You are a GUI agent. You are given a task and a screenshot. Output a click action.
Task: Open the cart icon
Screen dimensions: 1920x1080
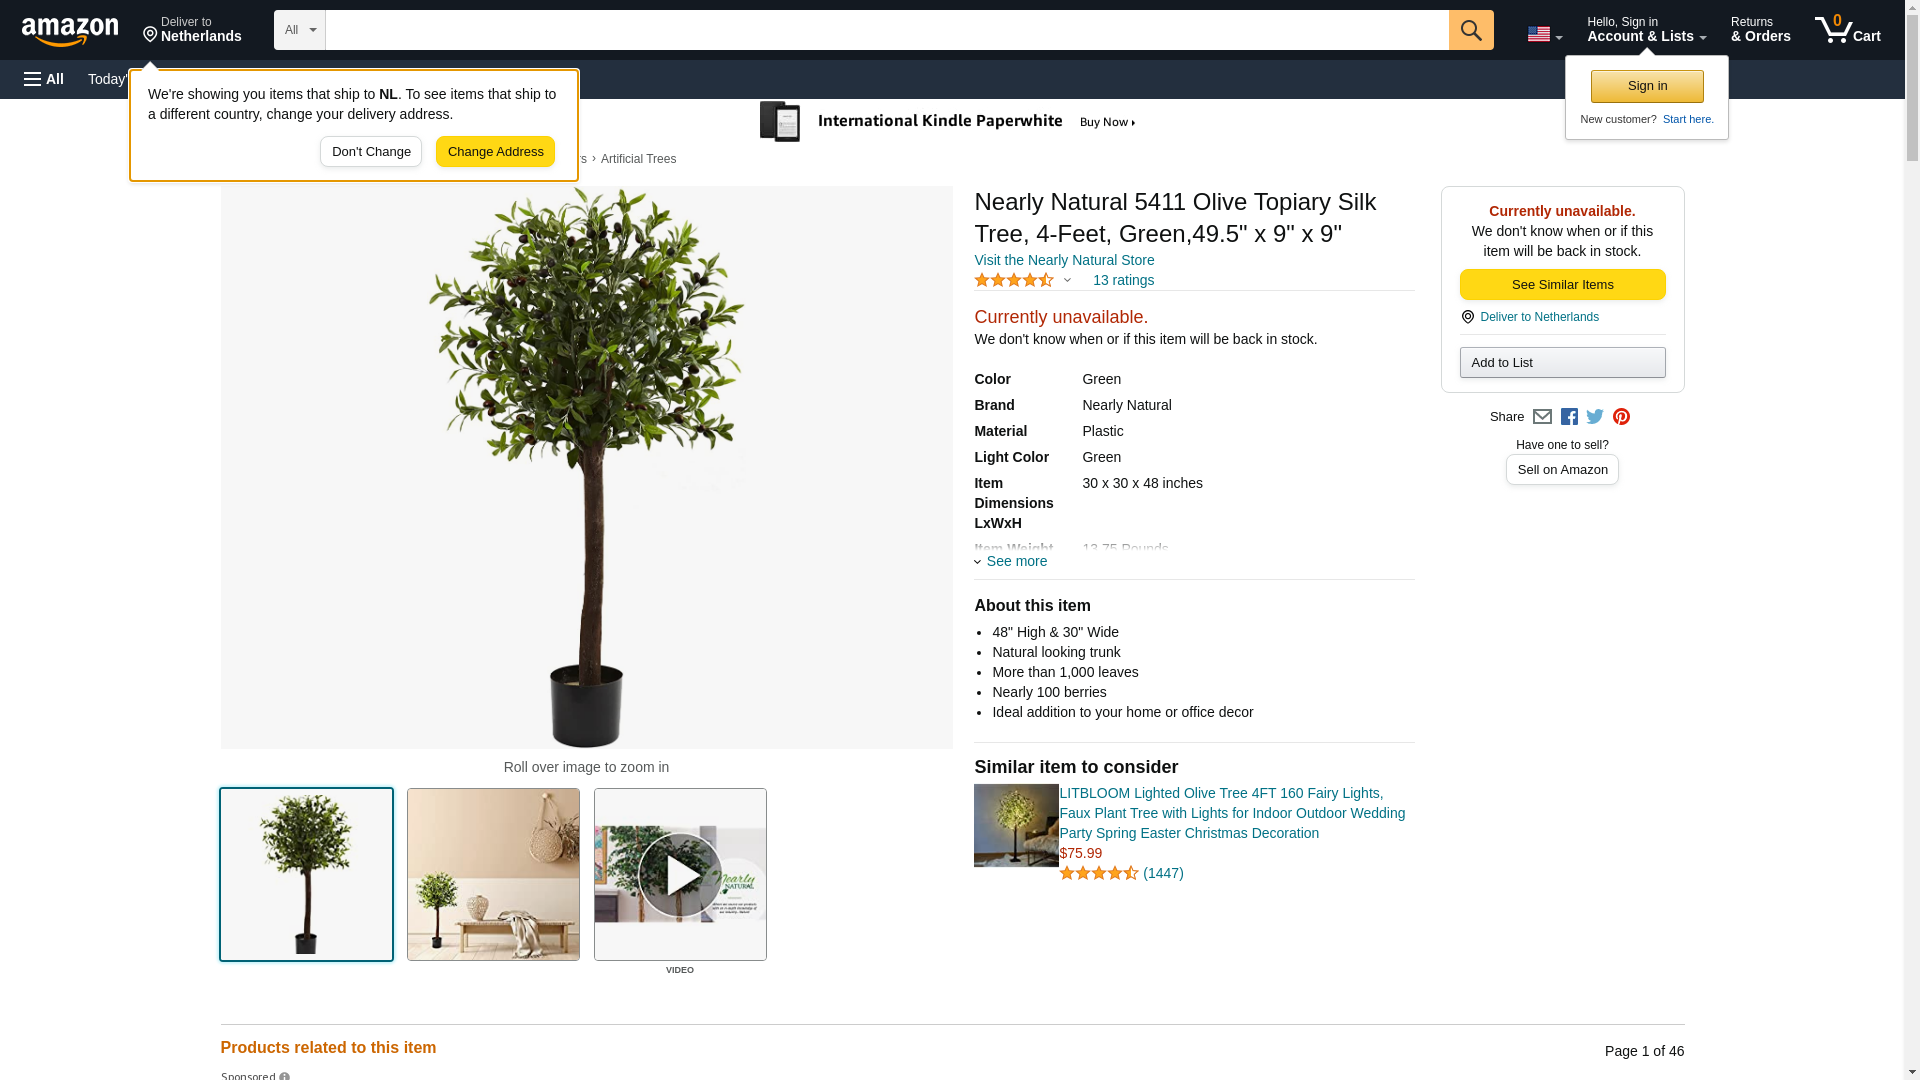[x=1847, y=30]
